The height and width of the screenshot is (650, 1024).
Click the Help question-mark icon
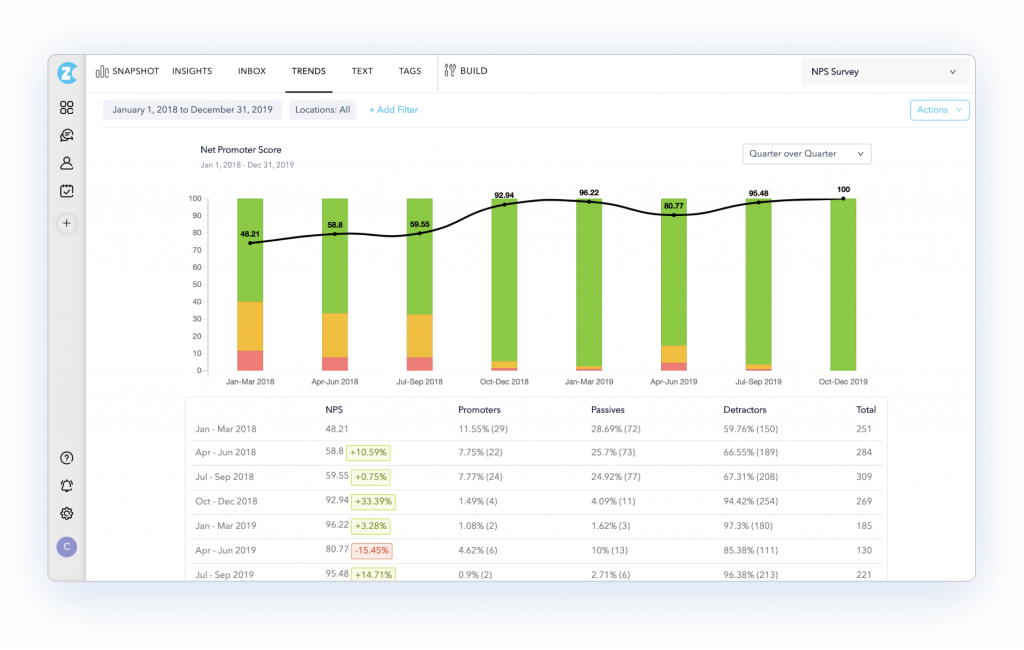click(66, 457)
